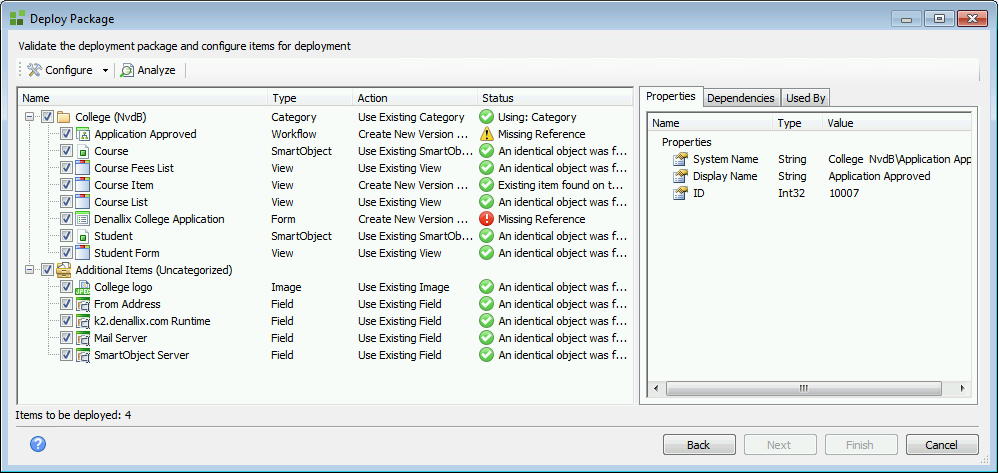Click the red error icon for Missing Reference
Image resolution: width=999 pixels, height=473 pixels.
pyautogui.click(x=487, y=219)
